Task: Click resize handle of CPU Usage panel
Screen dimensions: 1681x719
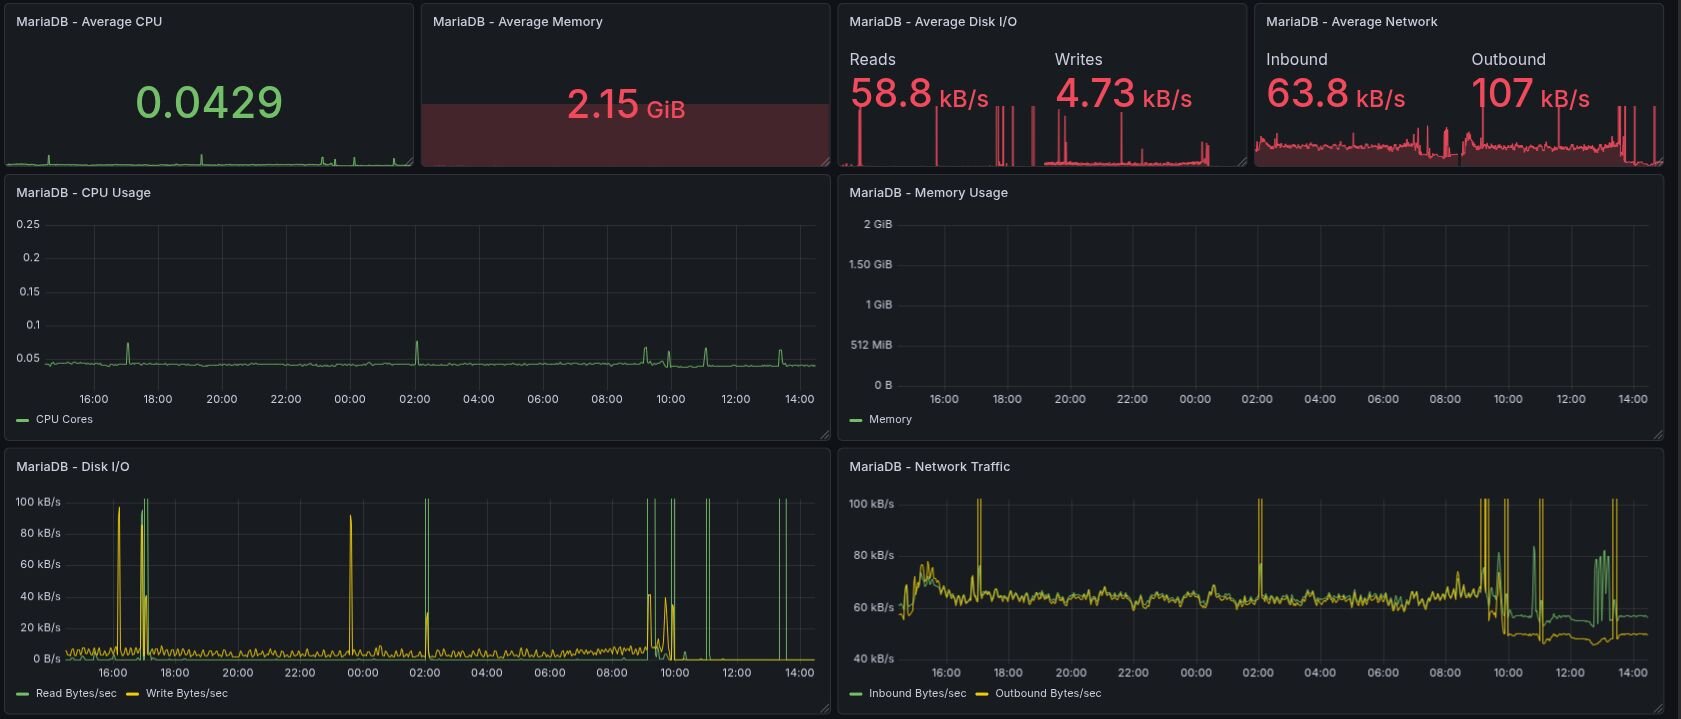Action: [x=825, y=435]
